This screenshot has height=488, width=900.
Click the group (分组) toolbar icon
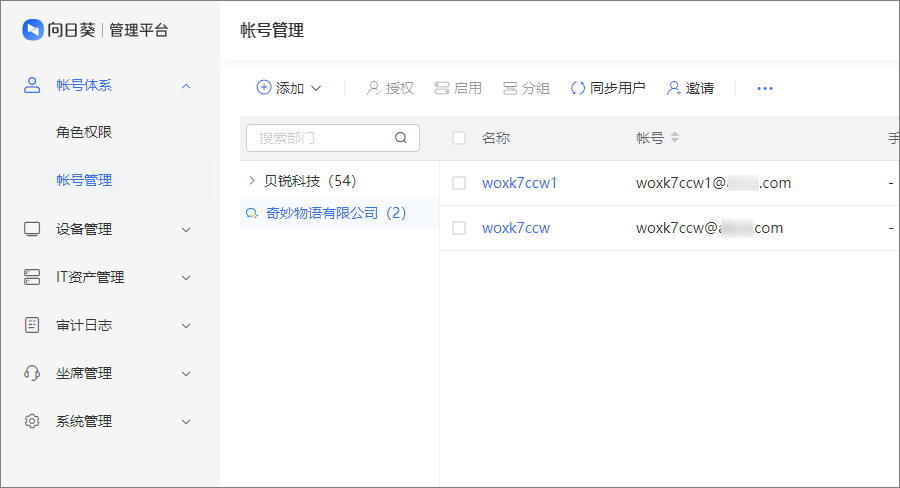510,88
